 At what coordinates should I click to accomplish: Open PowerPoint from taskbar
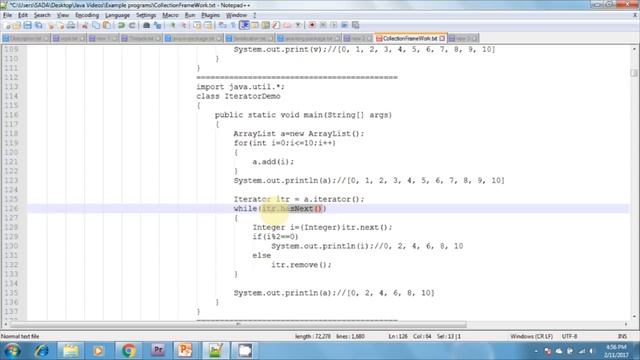184,351
